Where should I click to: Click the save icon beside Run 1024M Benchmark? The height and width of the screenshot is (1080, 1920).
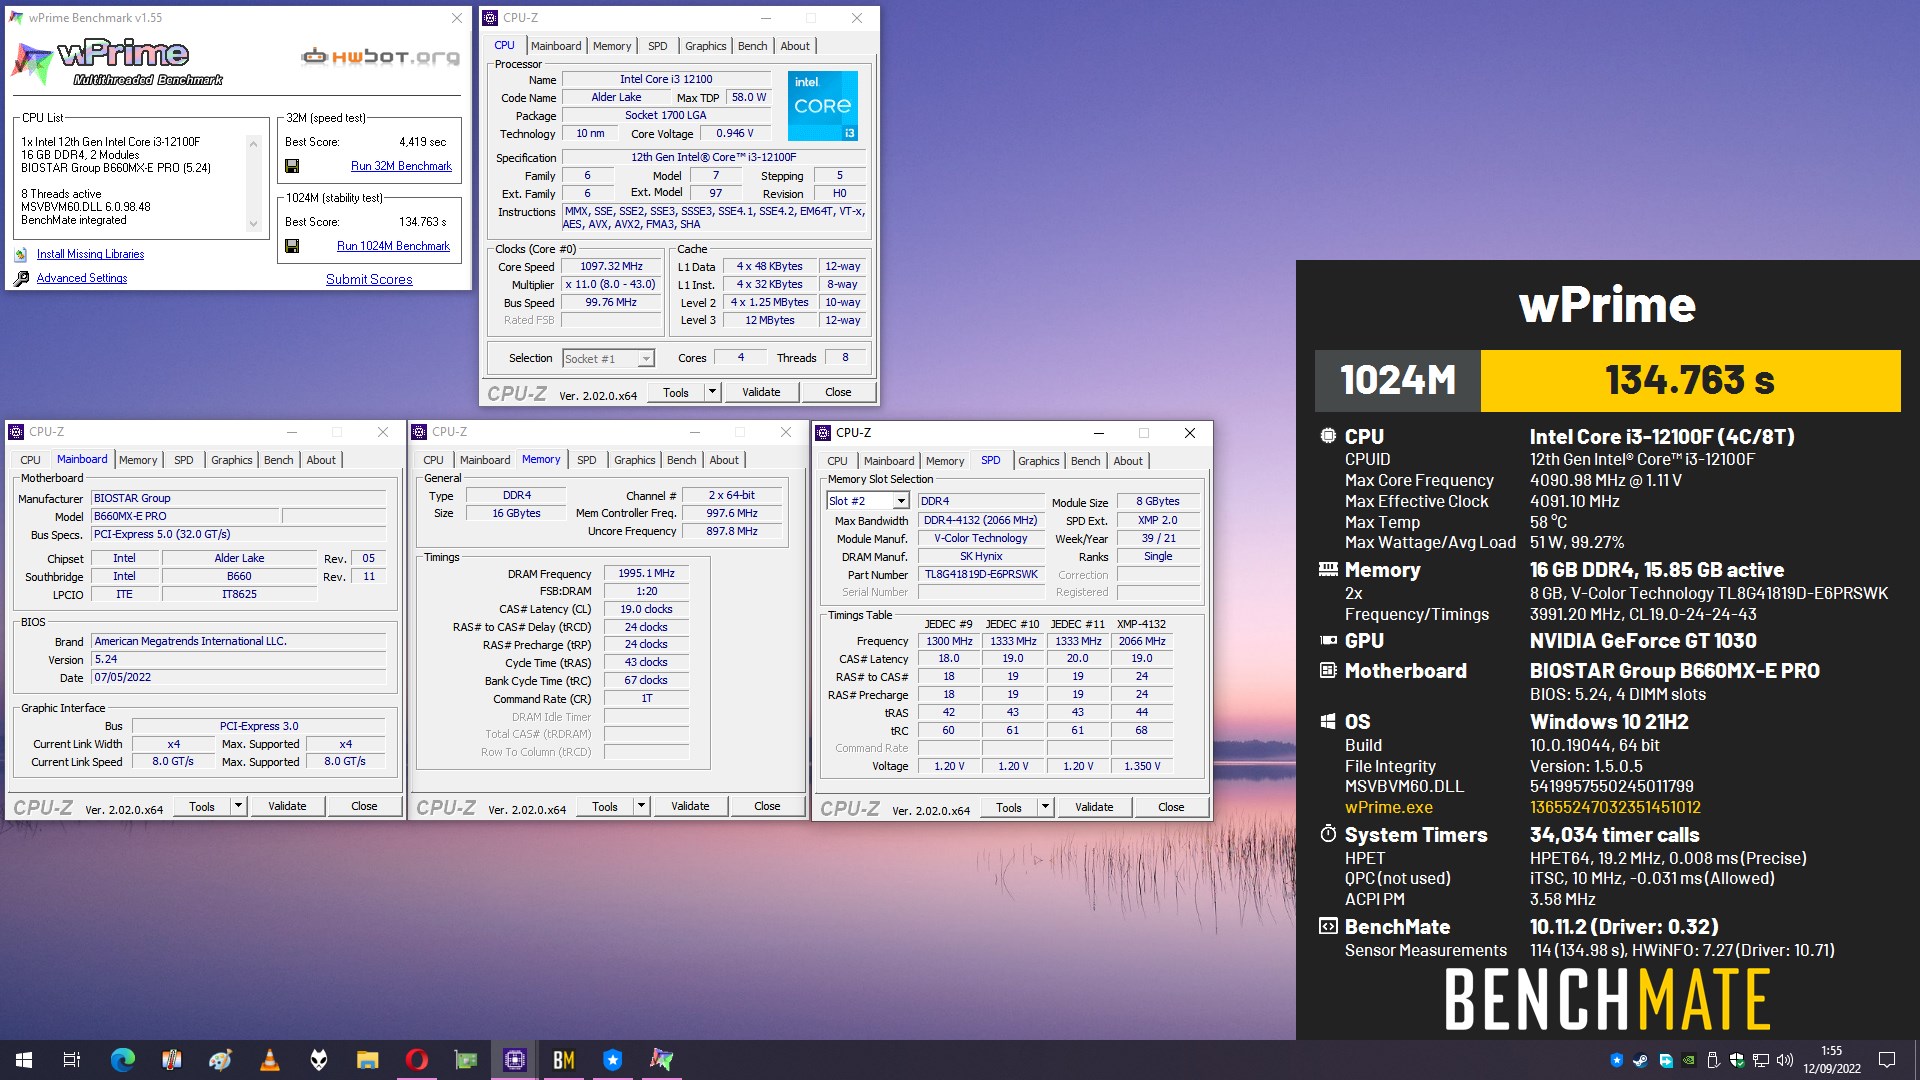click(x=292, y=246)
